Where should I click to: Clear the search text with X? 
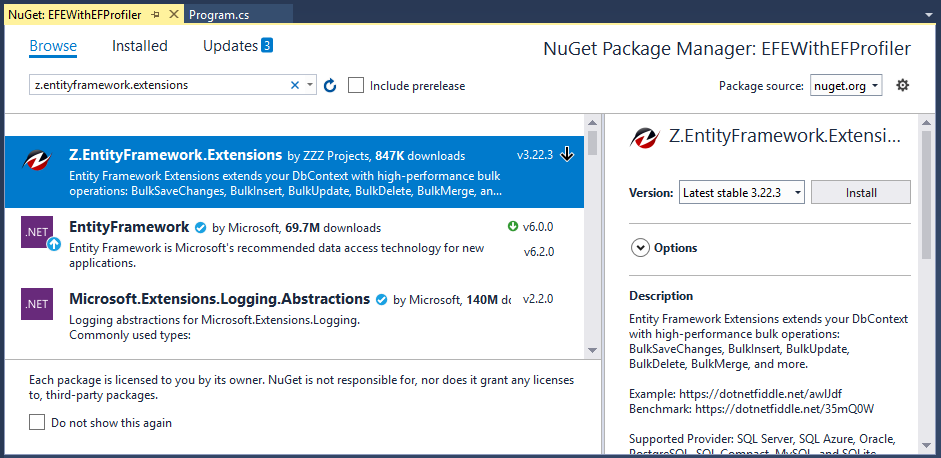pyautogui.click(x=295, y=85)
